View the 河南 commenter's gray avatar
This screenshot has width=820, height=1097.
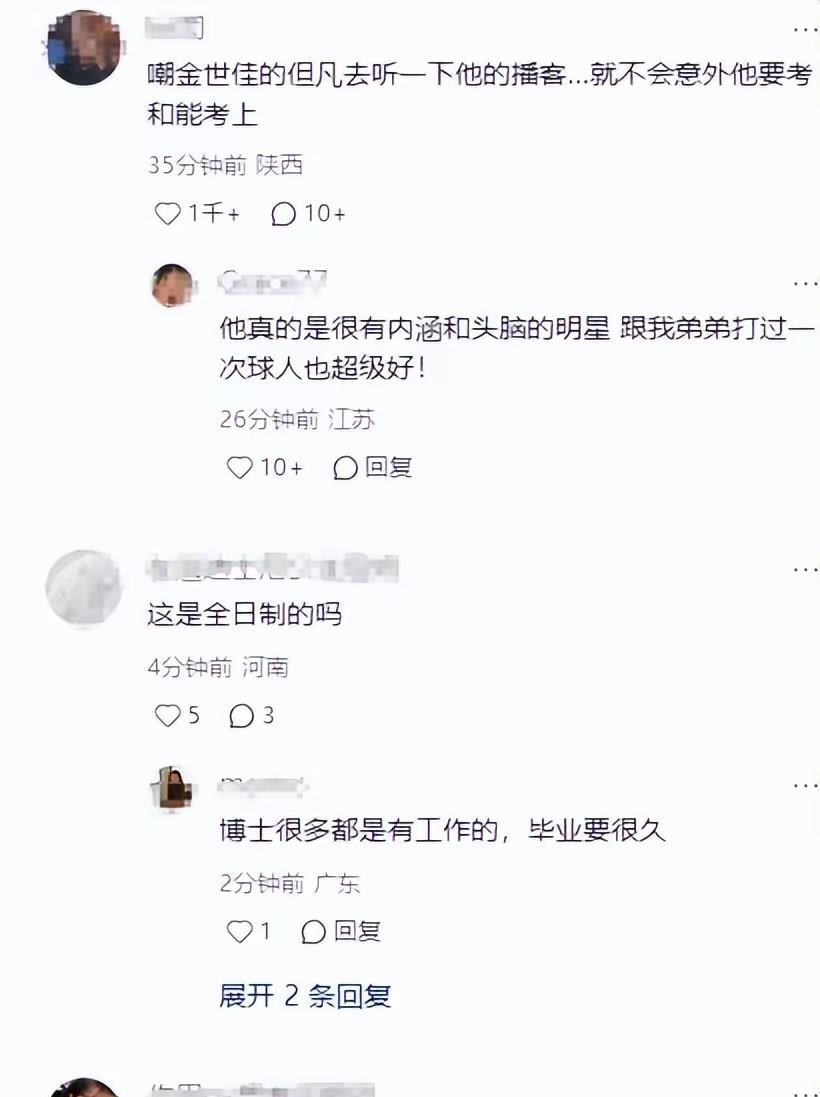(84, 588)
